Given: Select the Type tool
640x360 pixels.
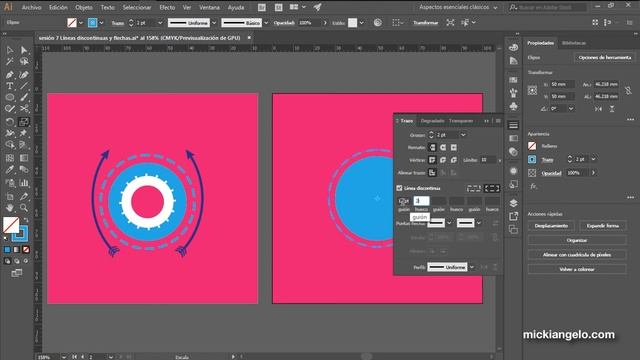Looking at the screenshot, I should click(10, 86).
